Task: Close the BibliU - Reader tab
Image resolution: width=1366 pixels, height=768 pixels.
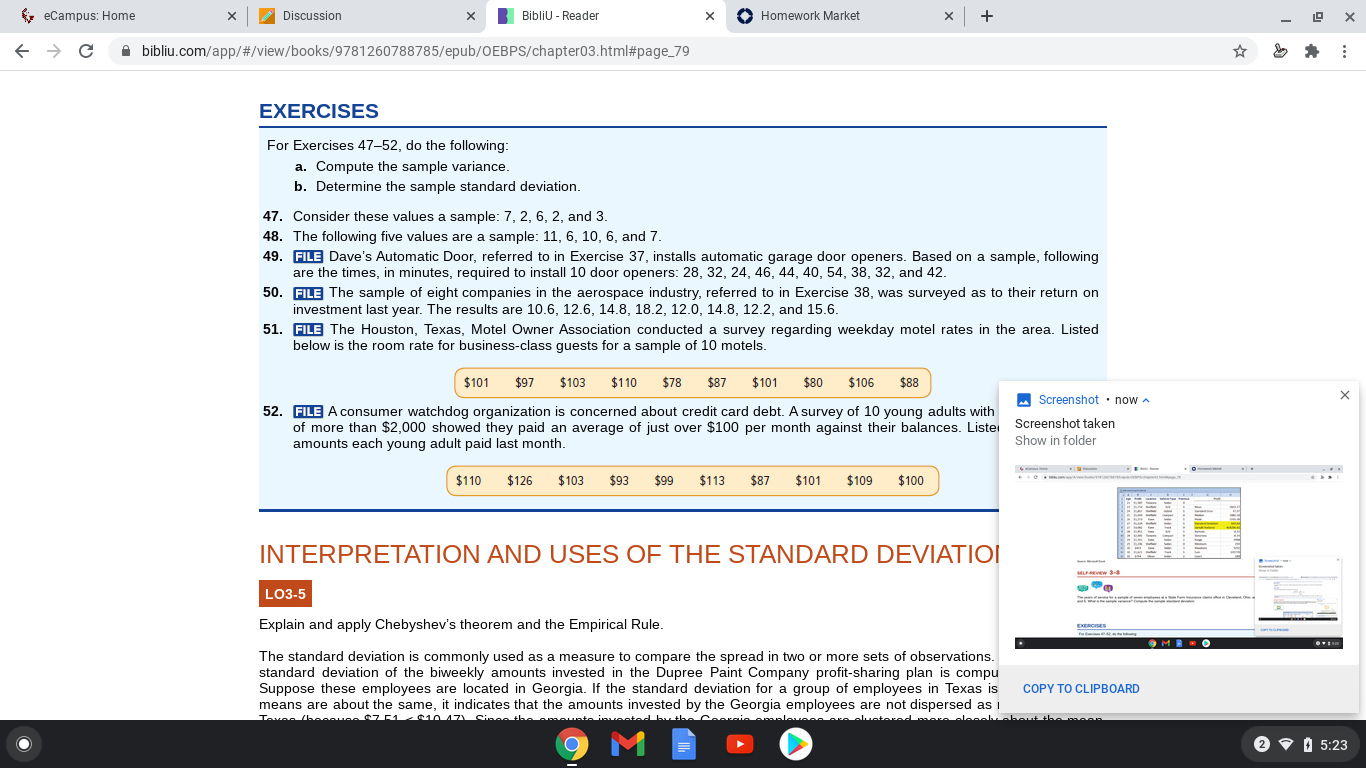Action: tap(709, 16)
